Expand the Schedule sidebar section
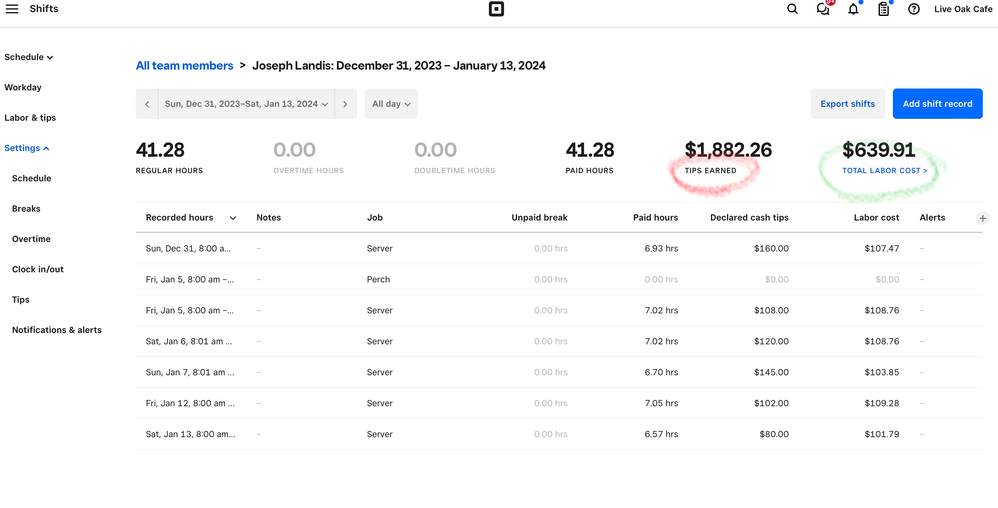Viewport: 998px width, 508px height. point(29,58)
